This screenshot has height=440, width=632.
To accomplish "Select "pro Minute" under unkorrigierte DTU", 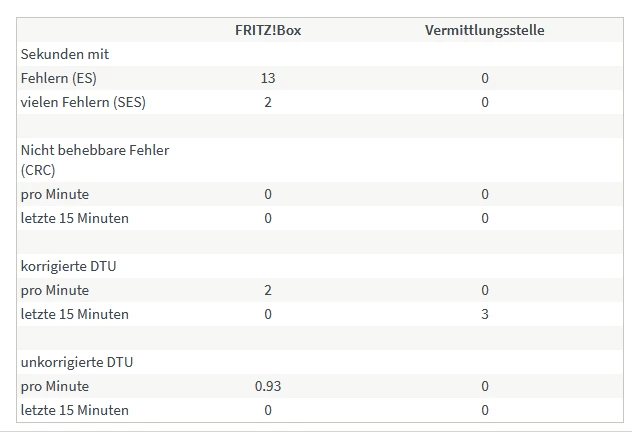I will click(x=55, y=386).
